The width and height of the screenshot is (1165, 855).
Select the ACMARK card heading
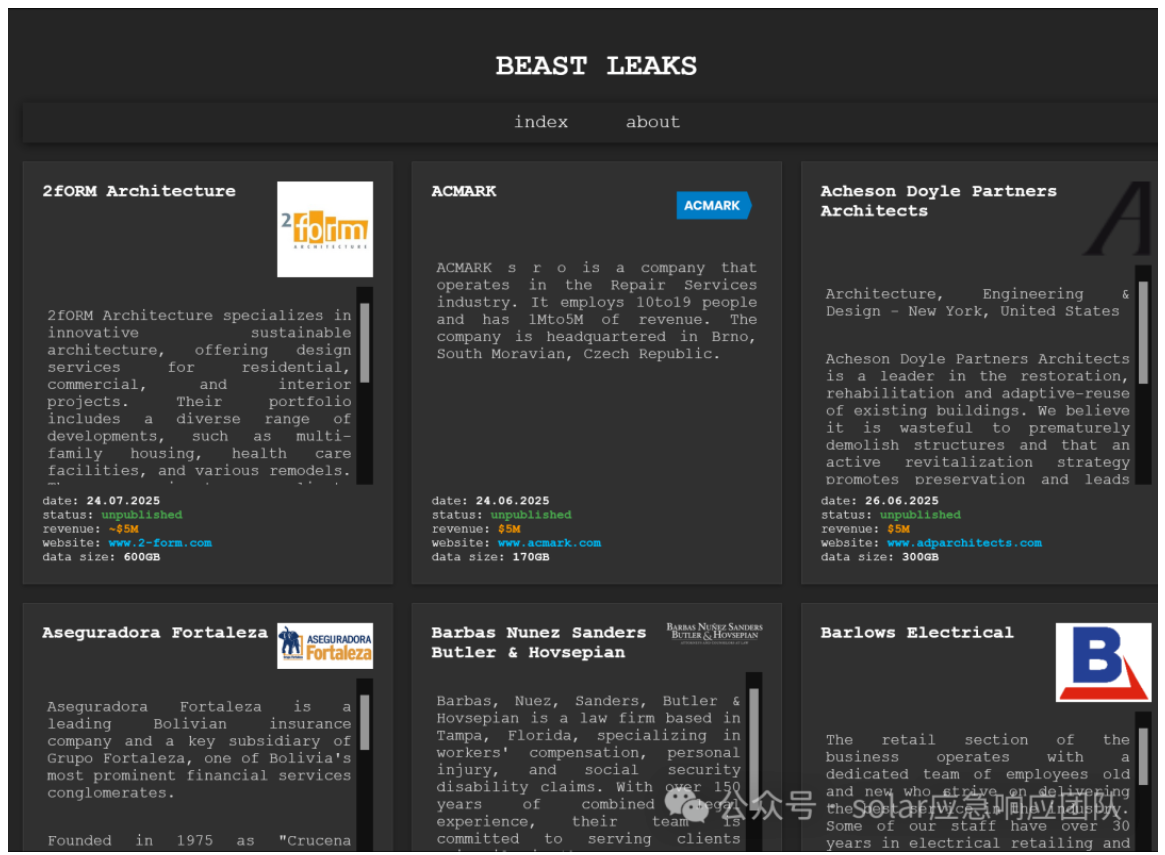tap(464, 191)
